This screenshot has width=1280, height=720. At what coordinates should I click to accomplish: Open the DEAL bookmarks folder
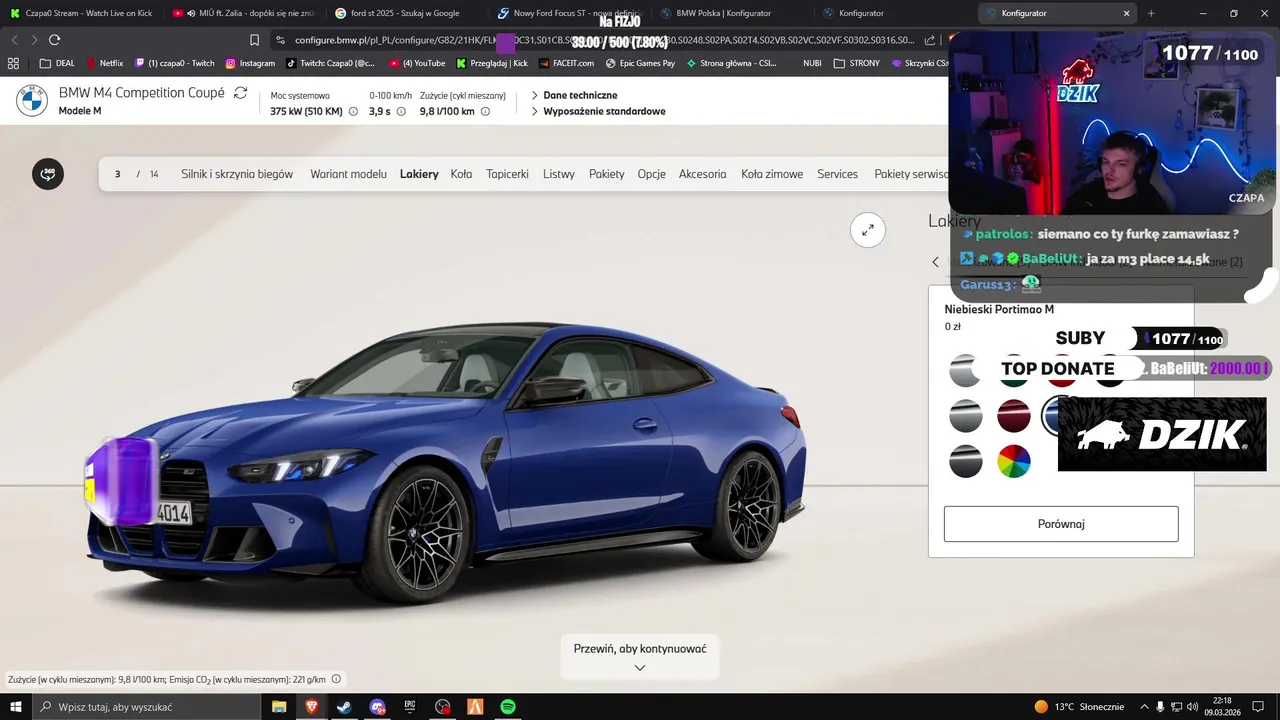click(x=57, y=63)
